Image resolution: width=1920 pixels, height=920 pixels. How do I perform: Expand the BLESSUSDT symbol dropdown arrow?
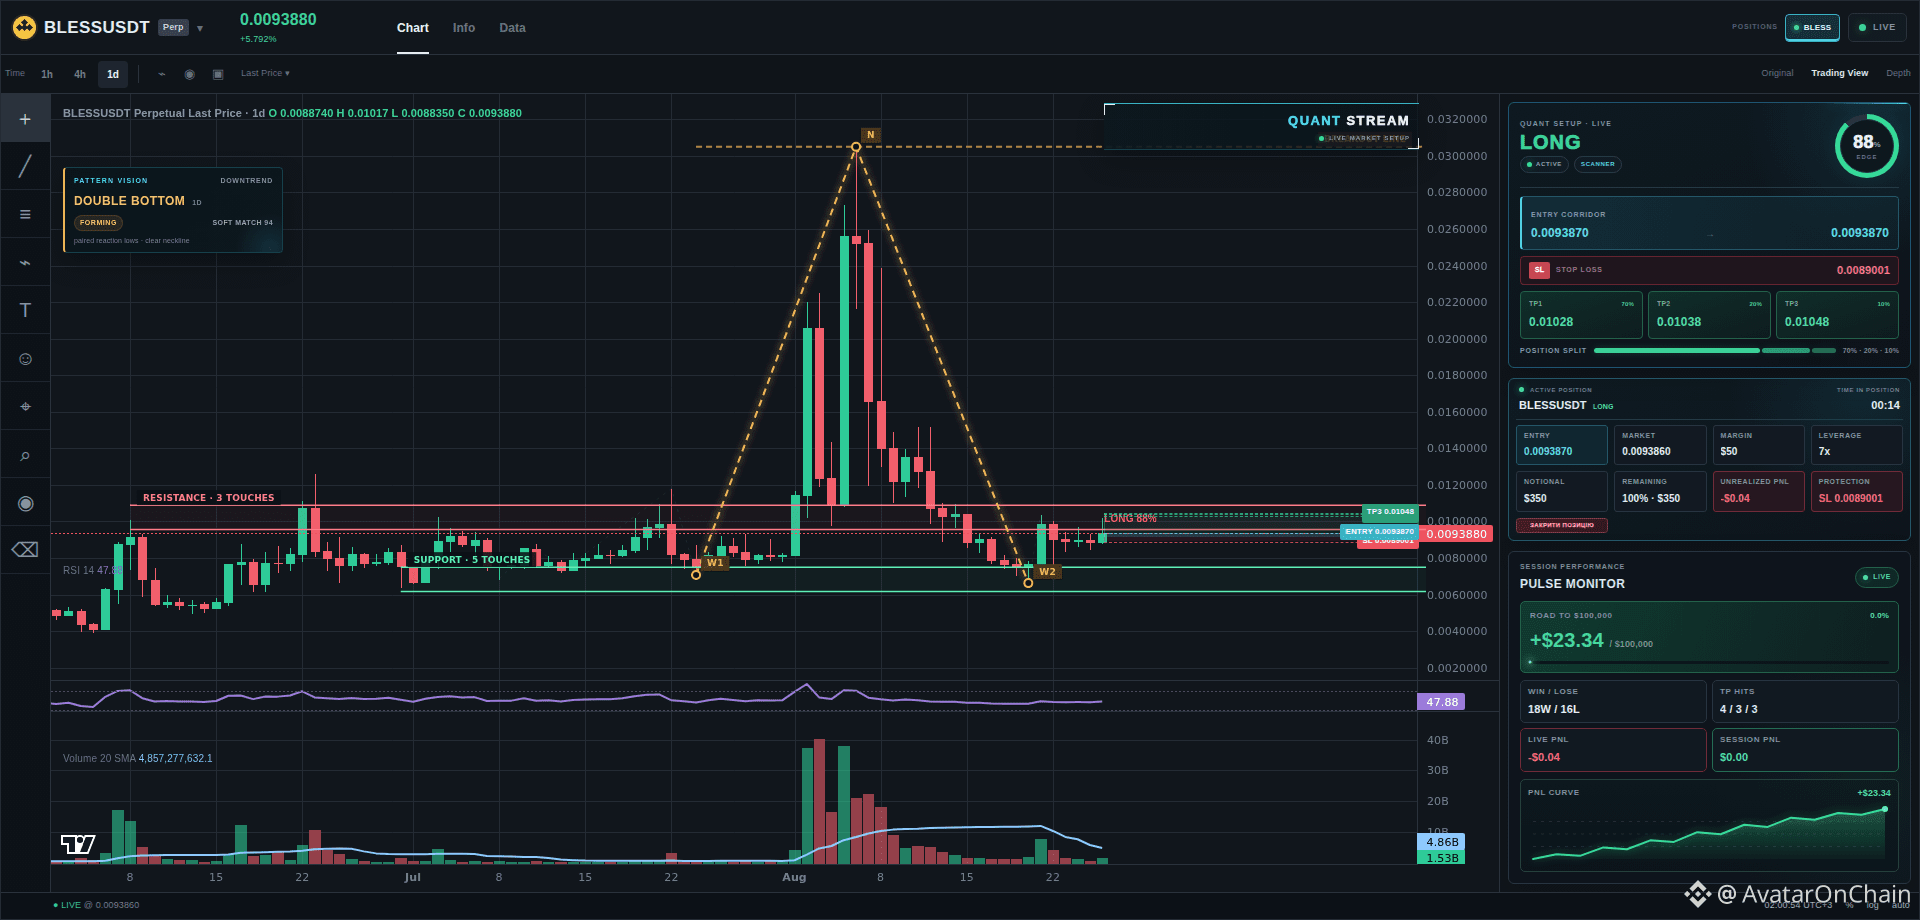coord(200,28)
